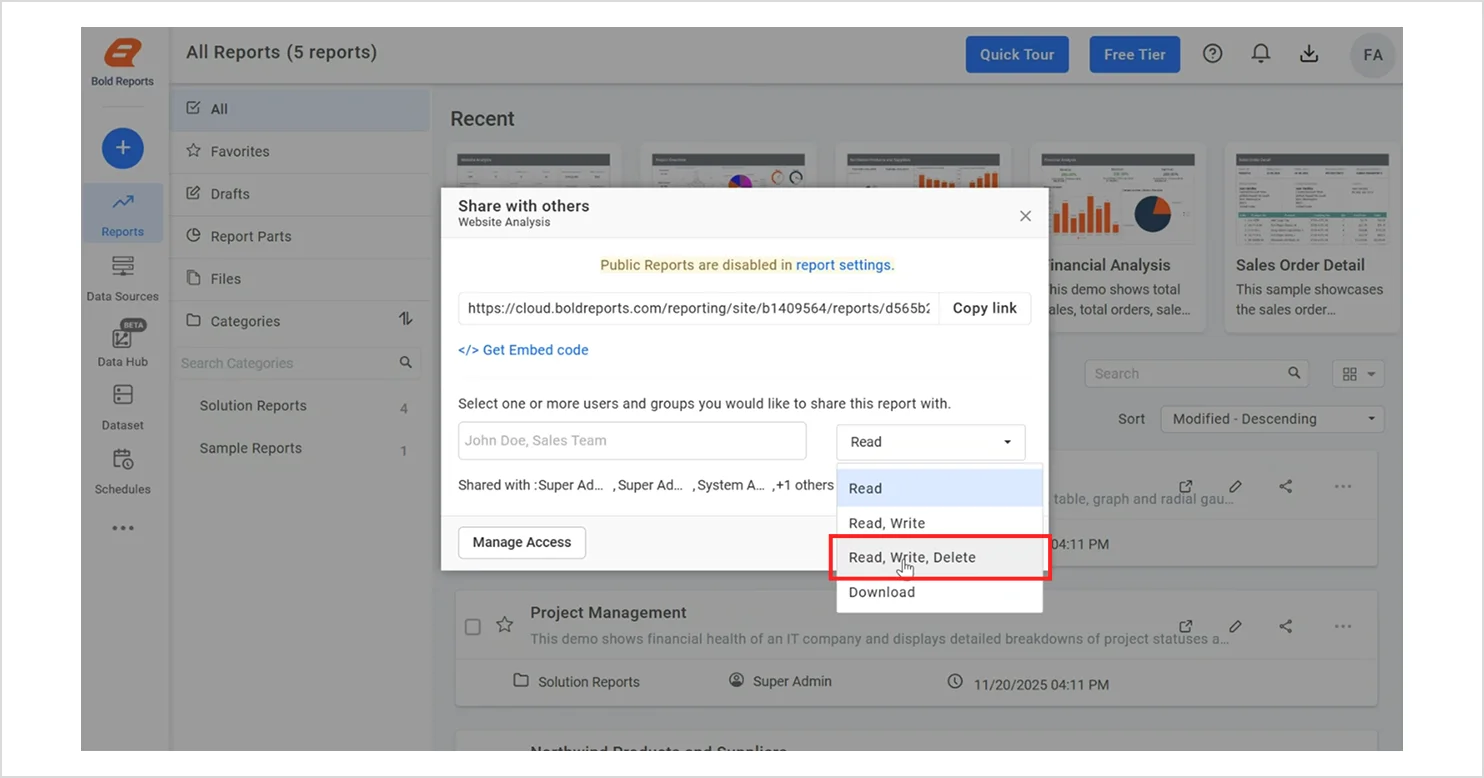The width and height of the screenshot is (1484, 778).
Task: Choose Read permission option
Action: (939, 488)
